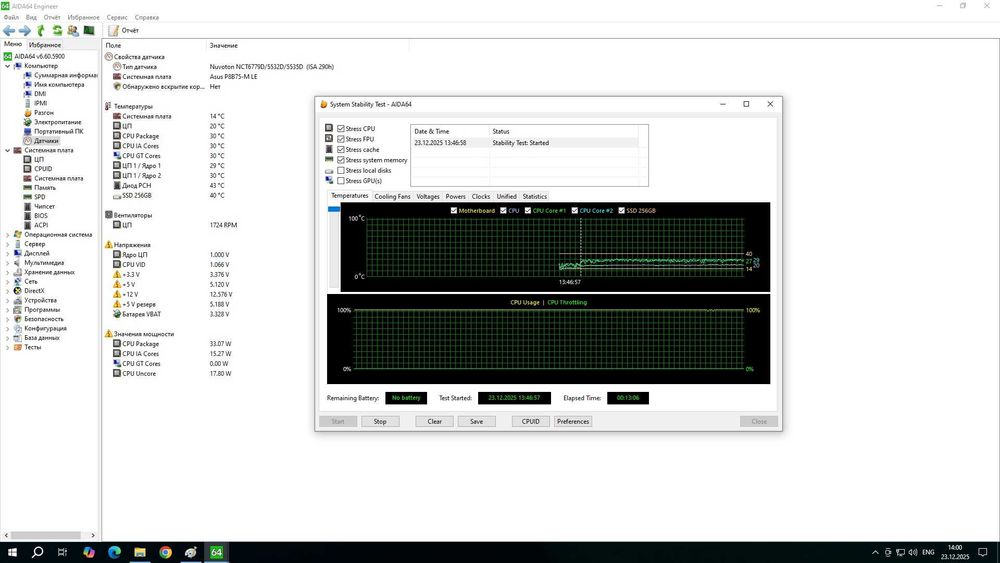Click the green monitor toolbar icon

[89, 31]
